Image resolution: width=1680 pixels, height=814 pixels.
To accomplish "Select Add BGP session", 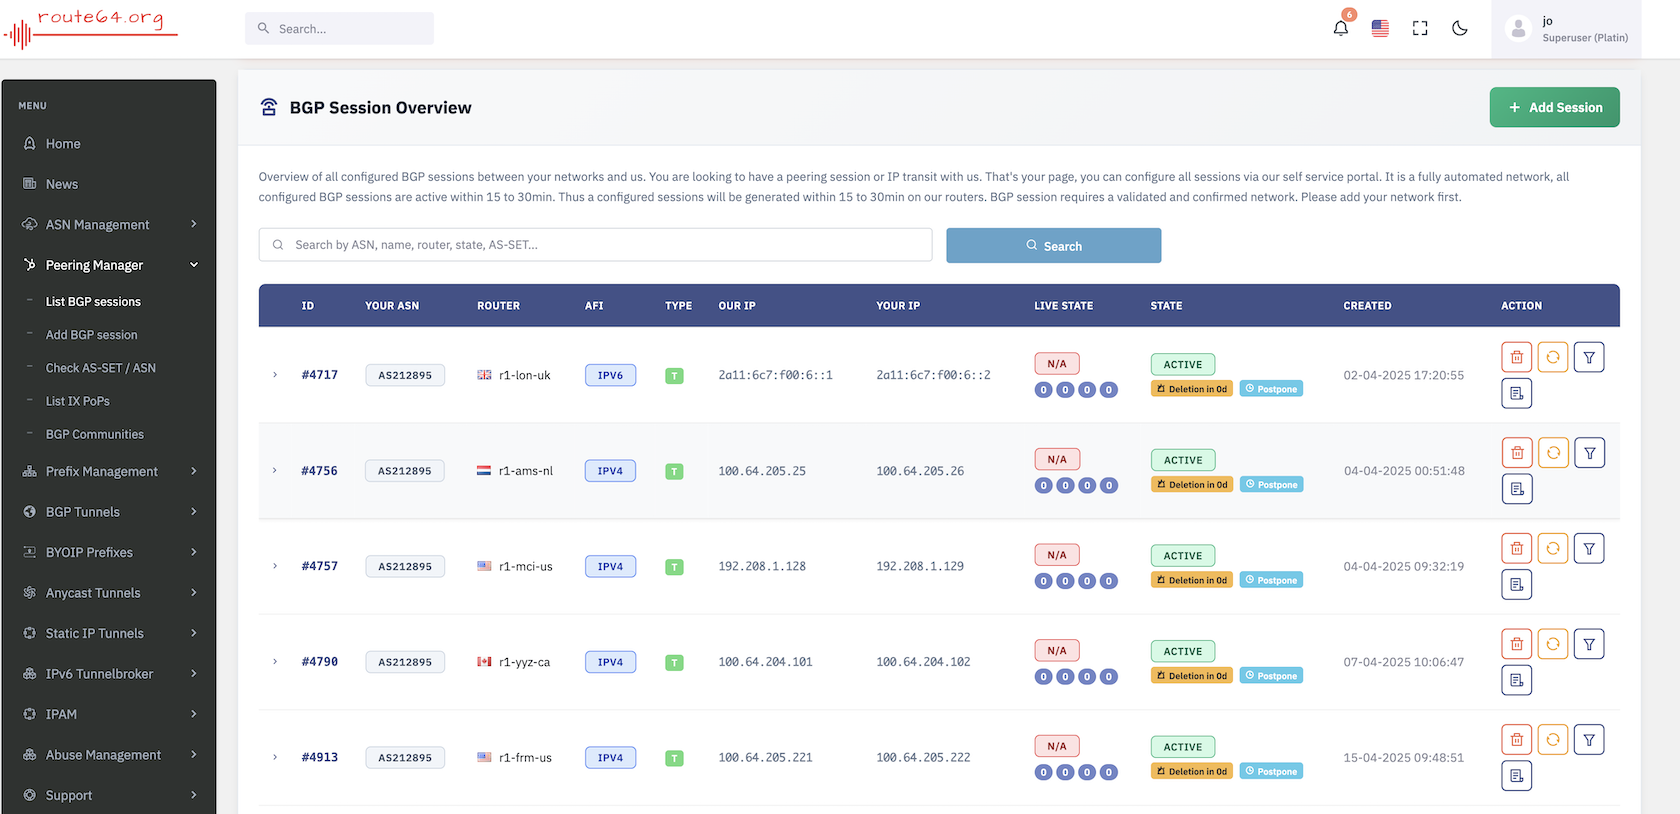I will (91, 335).
